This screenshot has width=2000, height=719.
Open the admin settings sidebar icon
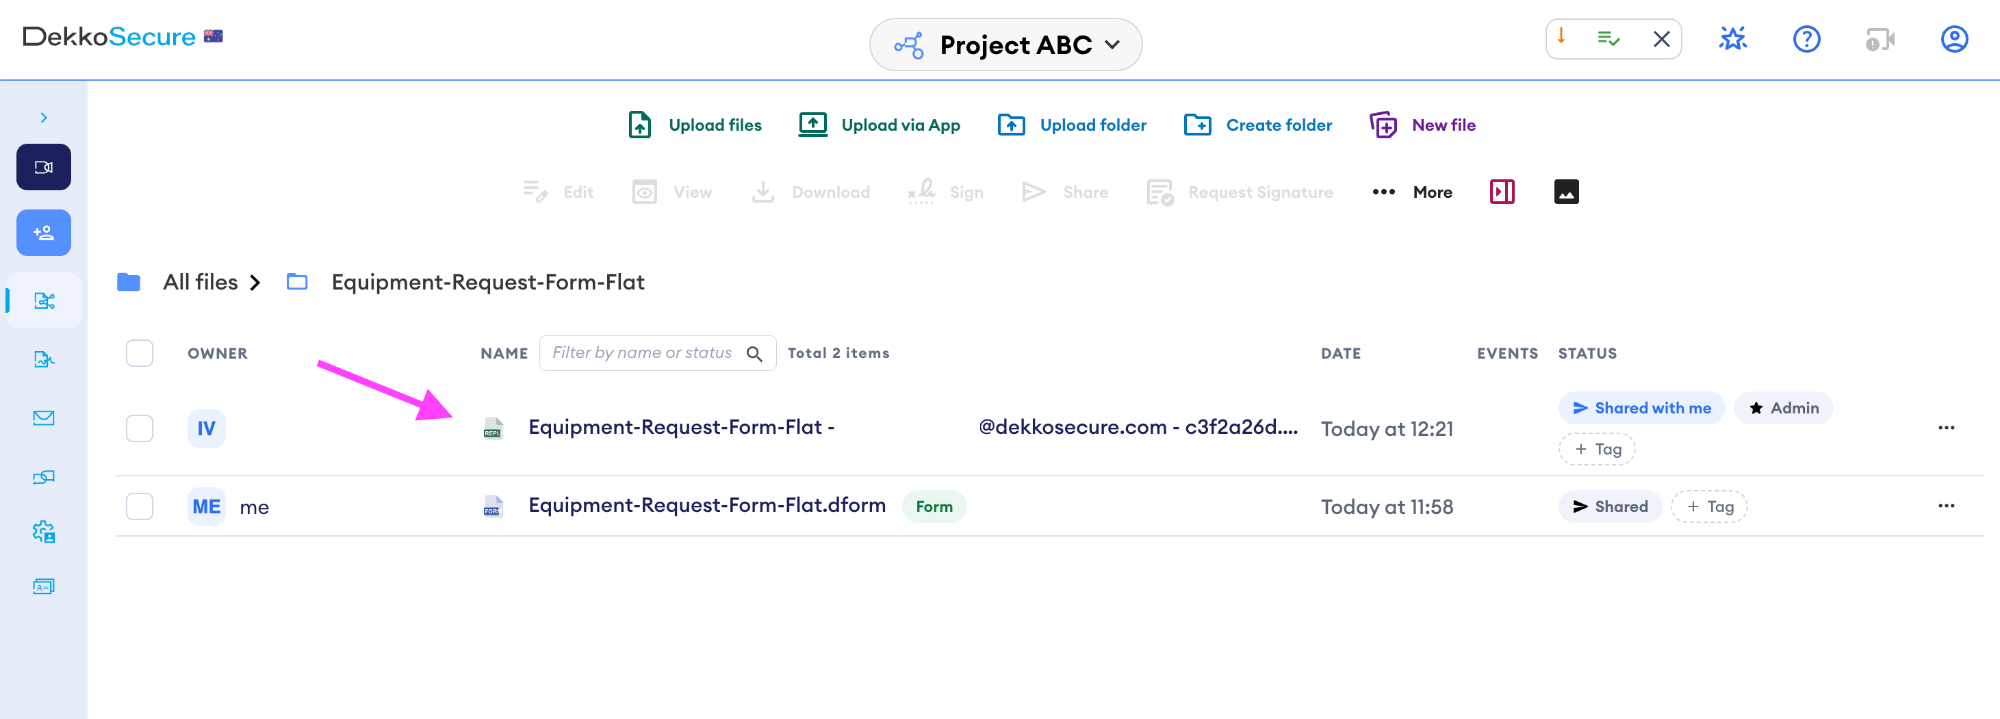(44, 532)
